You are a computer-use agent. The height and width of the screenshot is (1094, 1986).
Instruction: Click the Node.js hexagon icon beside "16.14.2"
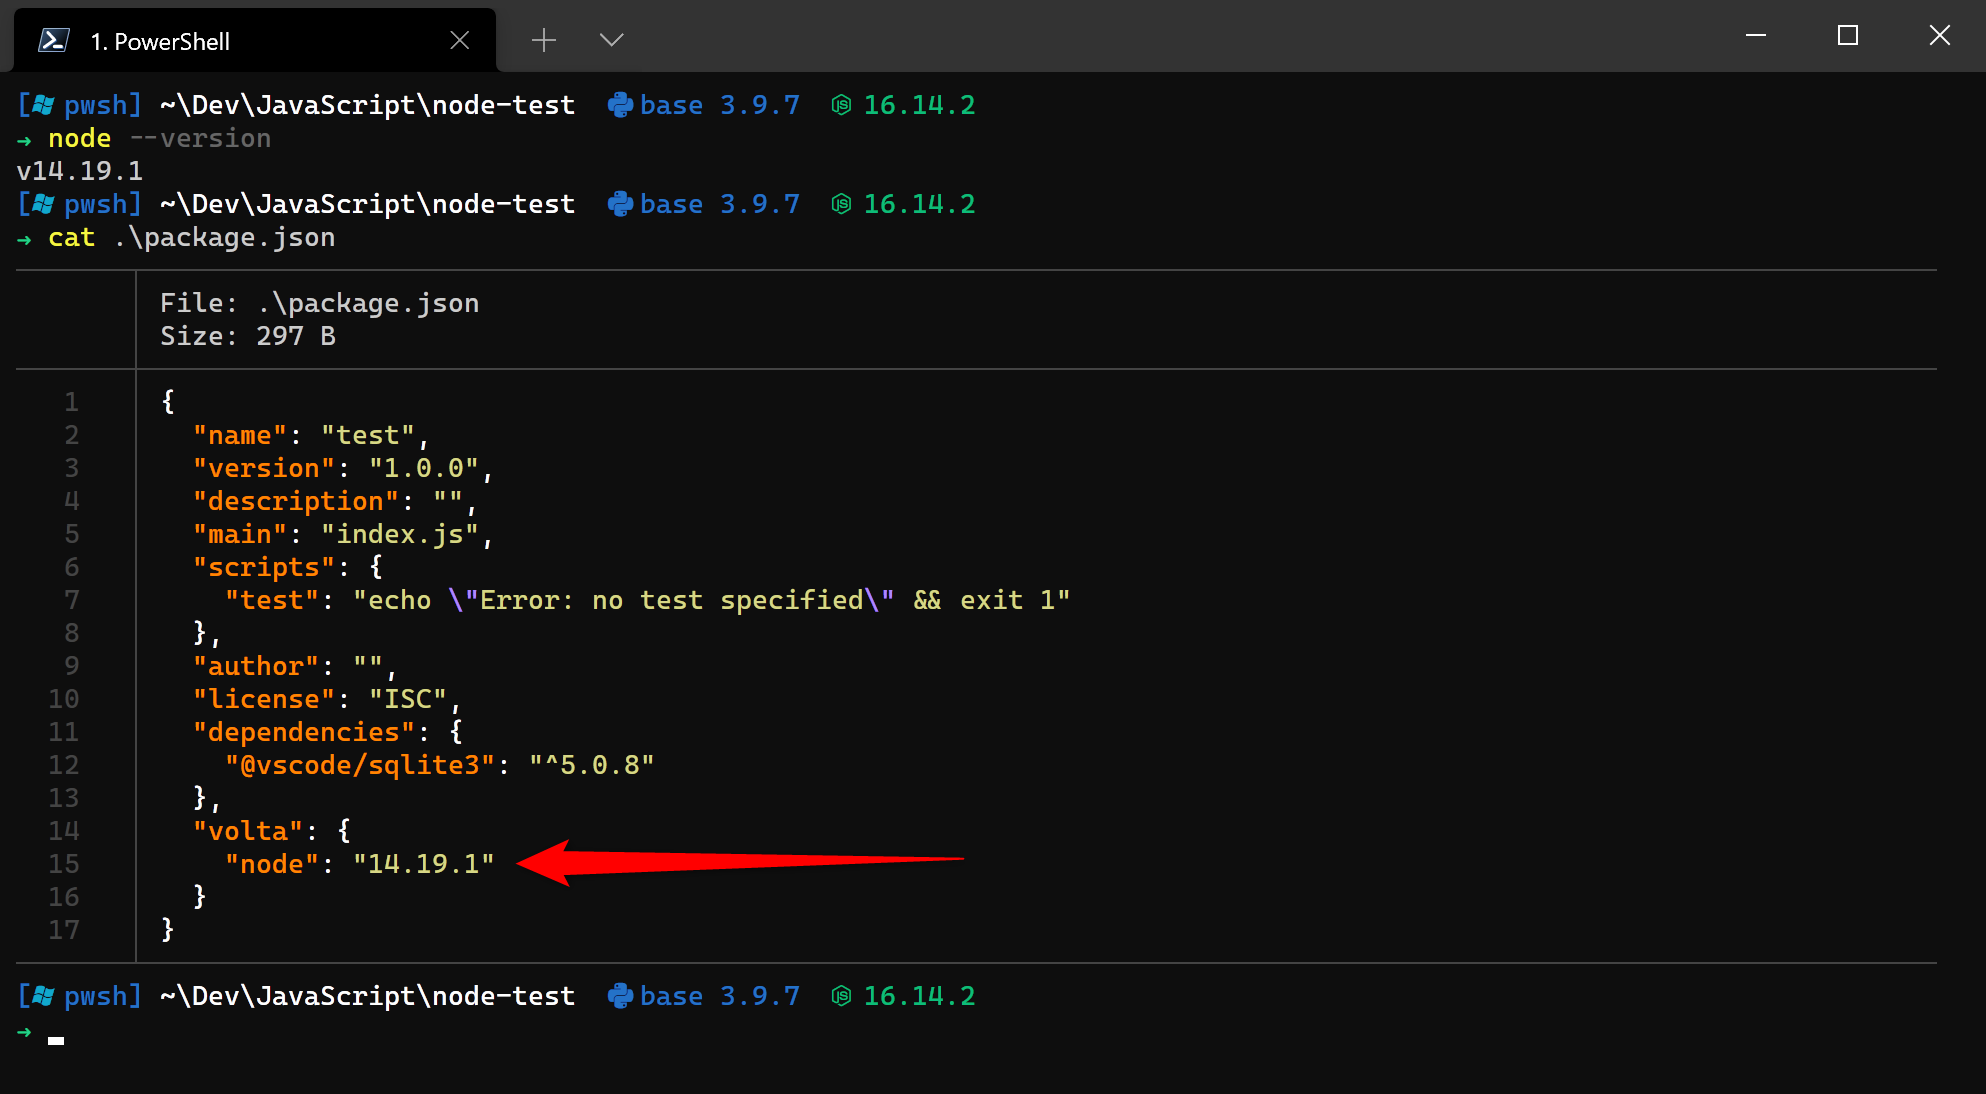click(841, 104)
